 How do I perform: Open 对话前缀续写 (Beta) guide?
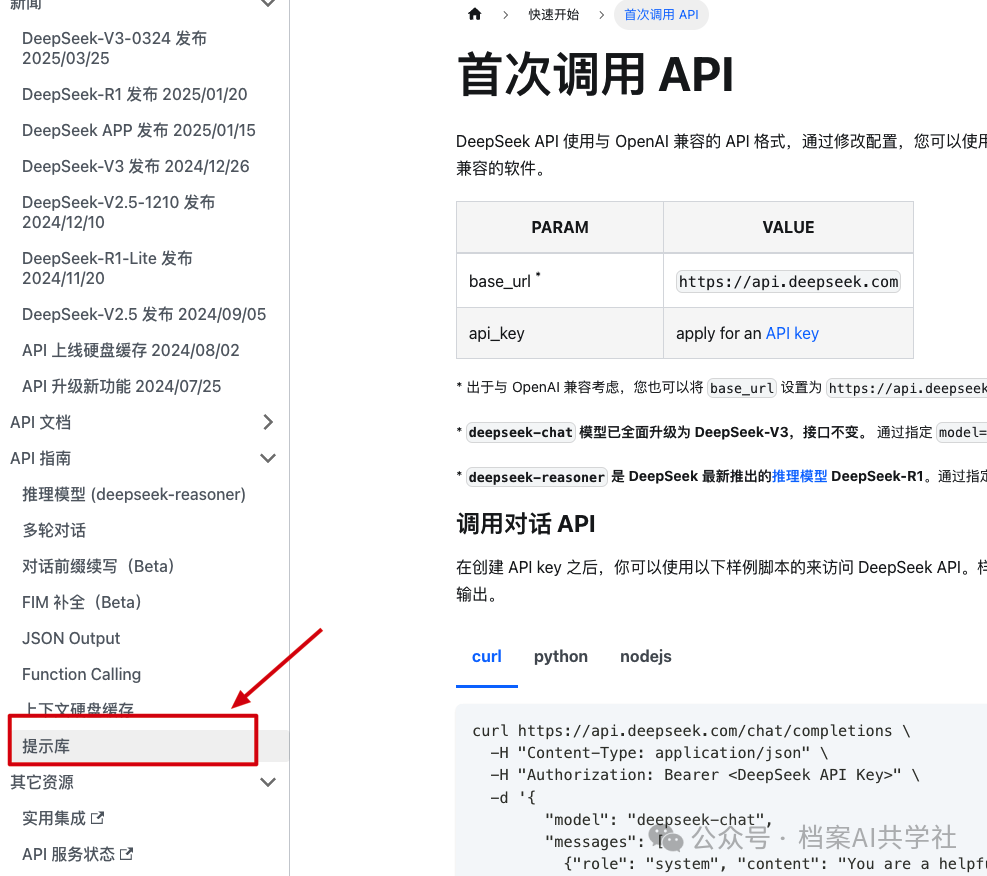[x=98, y=566]
